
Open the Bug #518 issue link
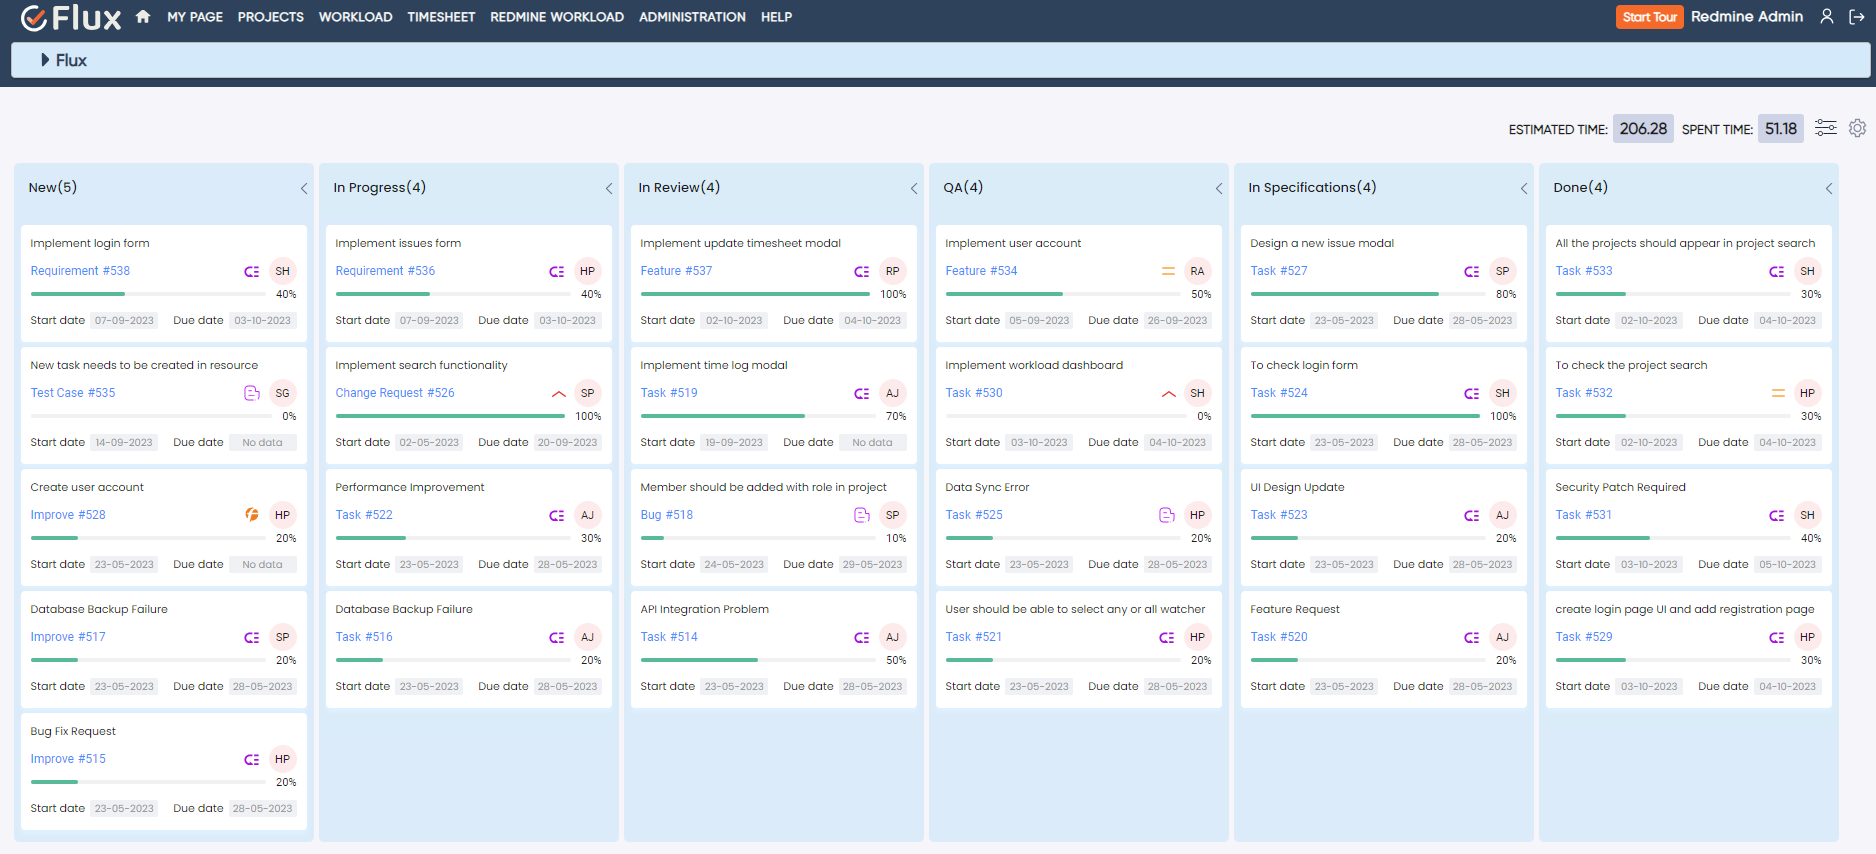(666, 515)
